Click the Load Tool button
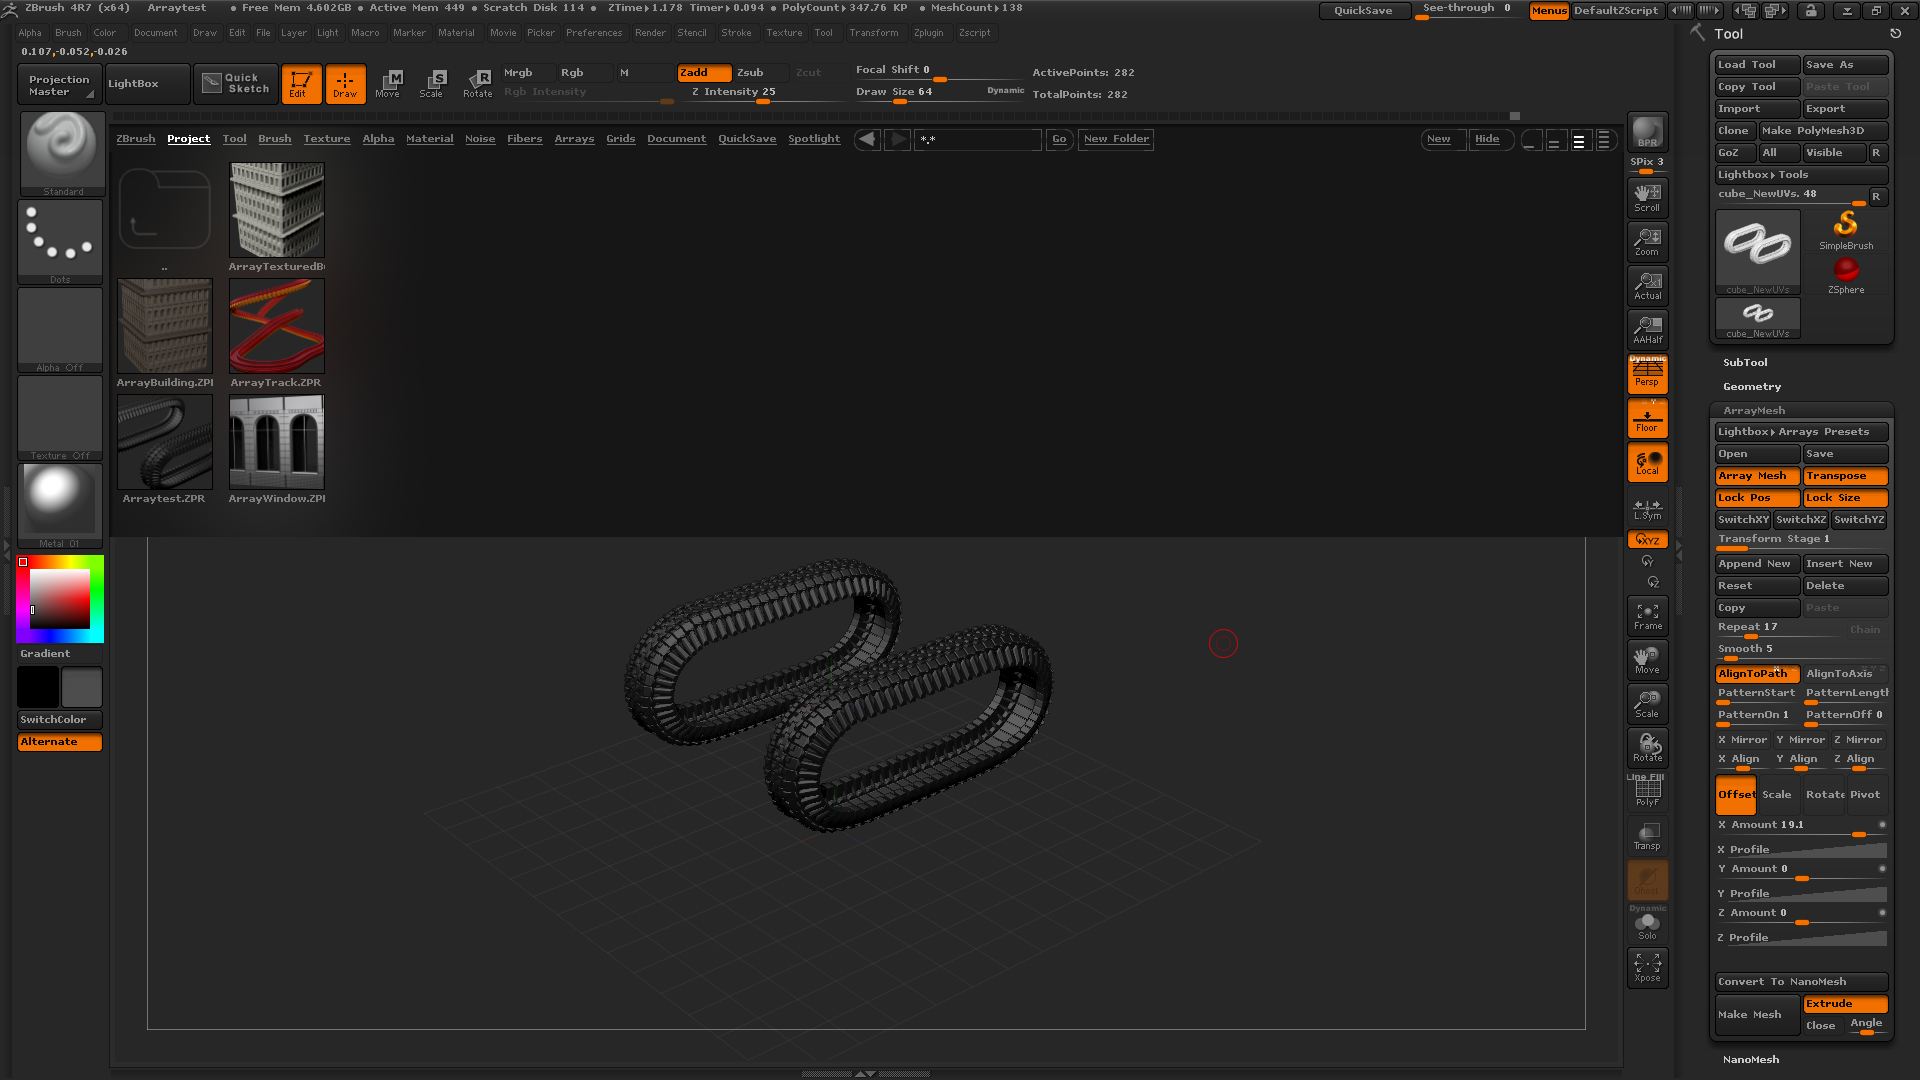The image size is (1920, 1080). (x=1757, y=65)
